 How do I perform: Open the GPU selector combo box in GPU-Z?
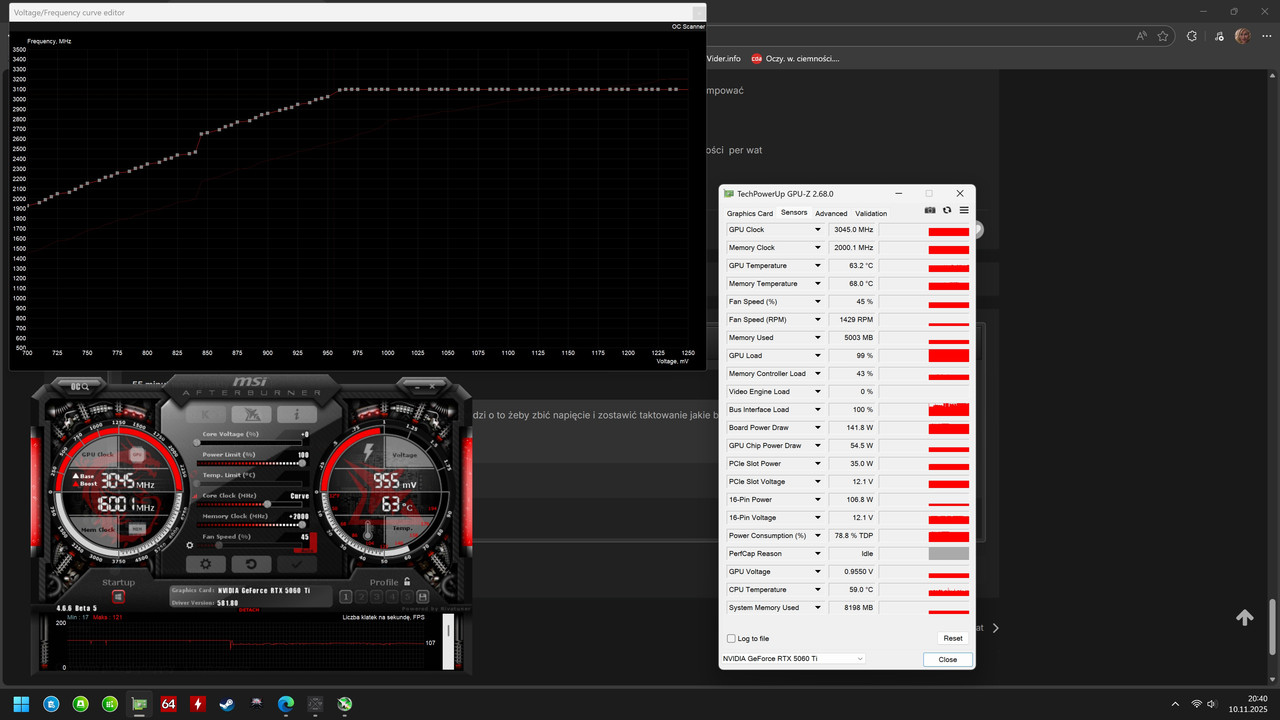pos(793,659)
